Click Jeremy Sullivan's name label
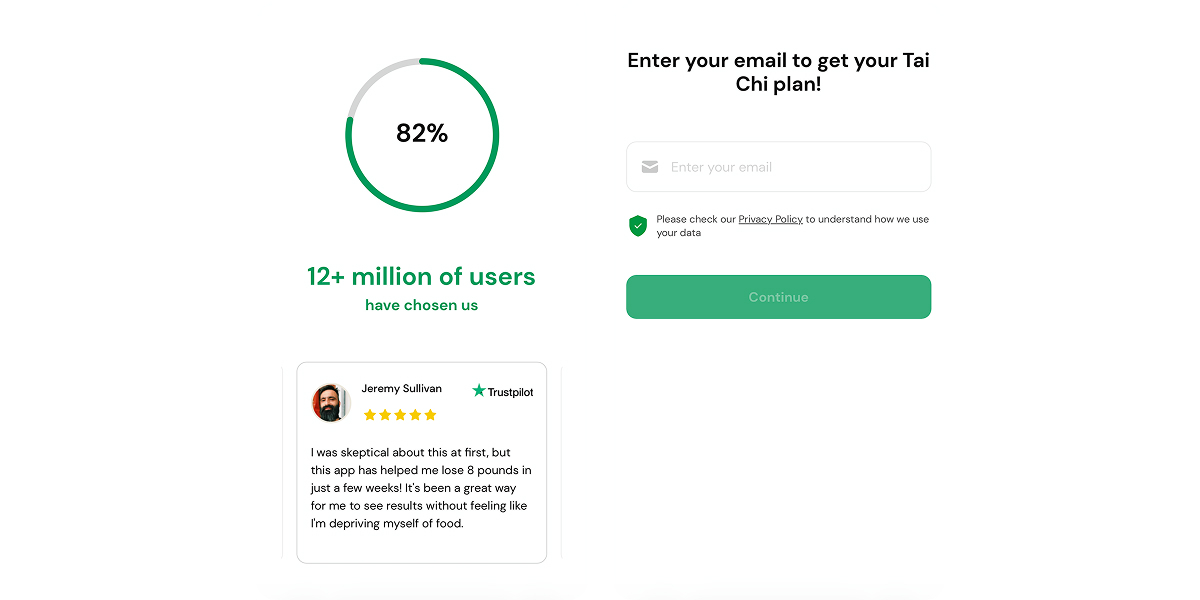This screenshot has height=600, width=1200. [402, 388]
